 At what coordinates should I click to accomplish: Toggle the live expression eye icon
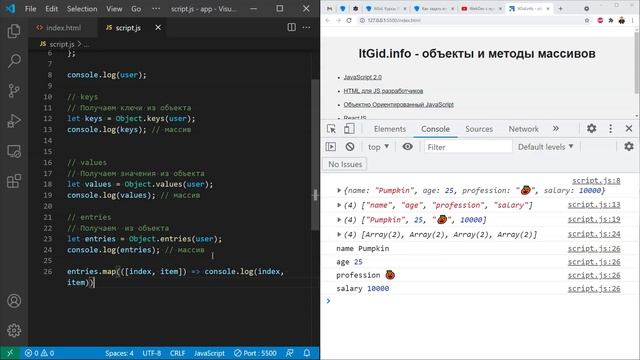click(x=407, y=147)
